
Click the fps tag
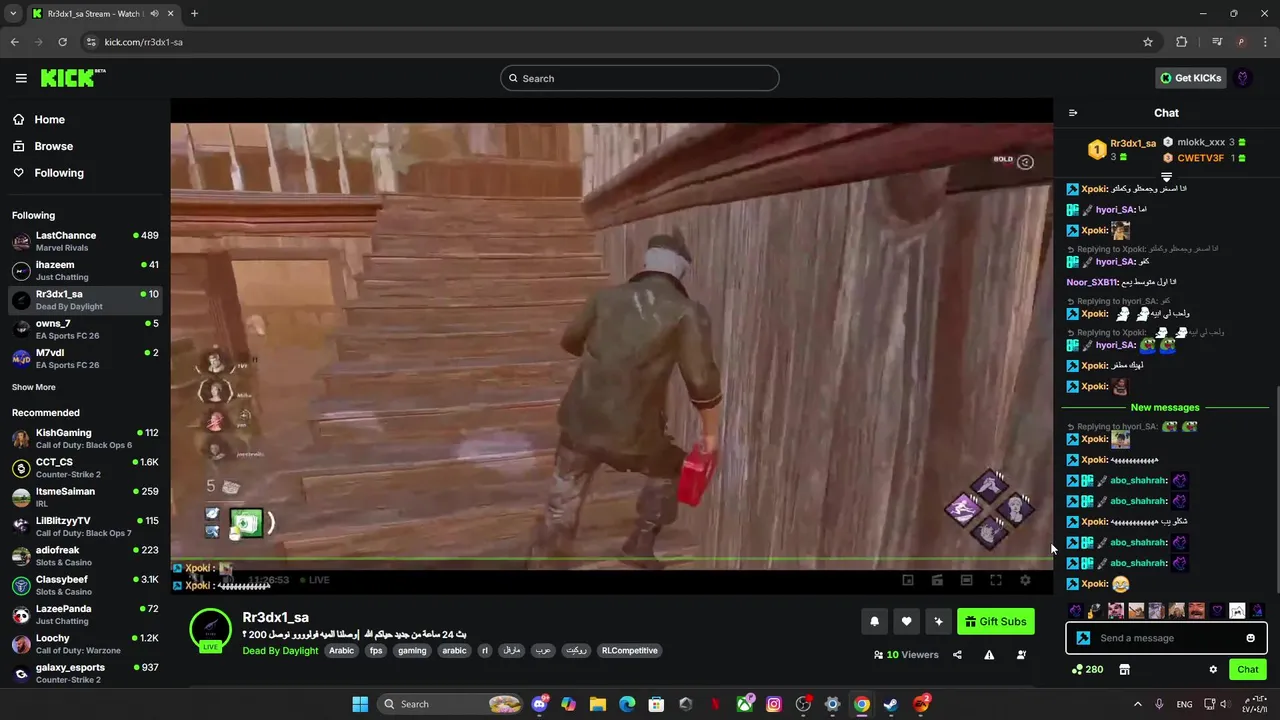coord(376,651)
